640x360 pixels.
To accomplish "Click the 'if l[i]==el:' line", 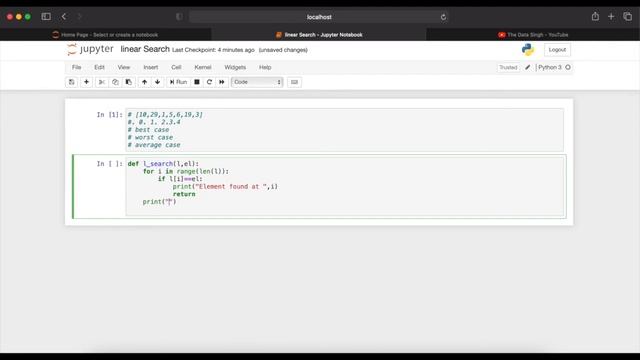I will 180,179.
